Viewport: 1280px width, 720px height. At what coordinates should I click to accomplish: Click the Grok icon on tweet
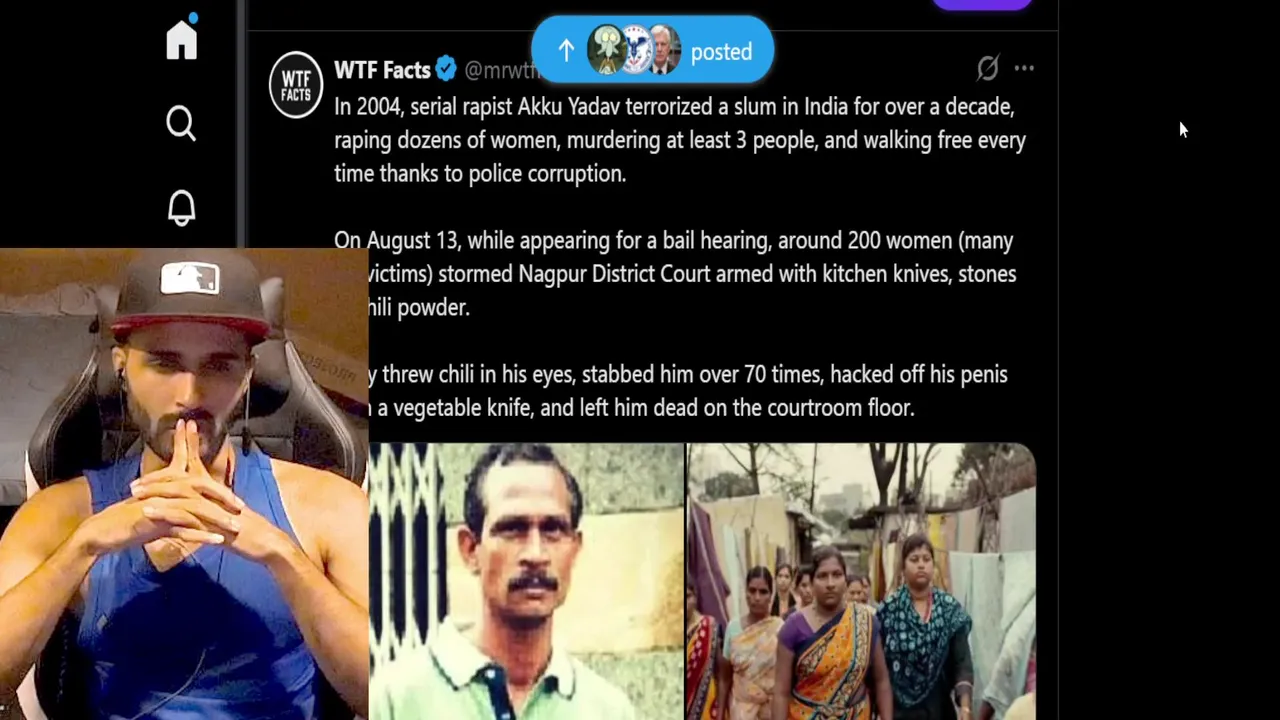pos(988,68)
